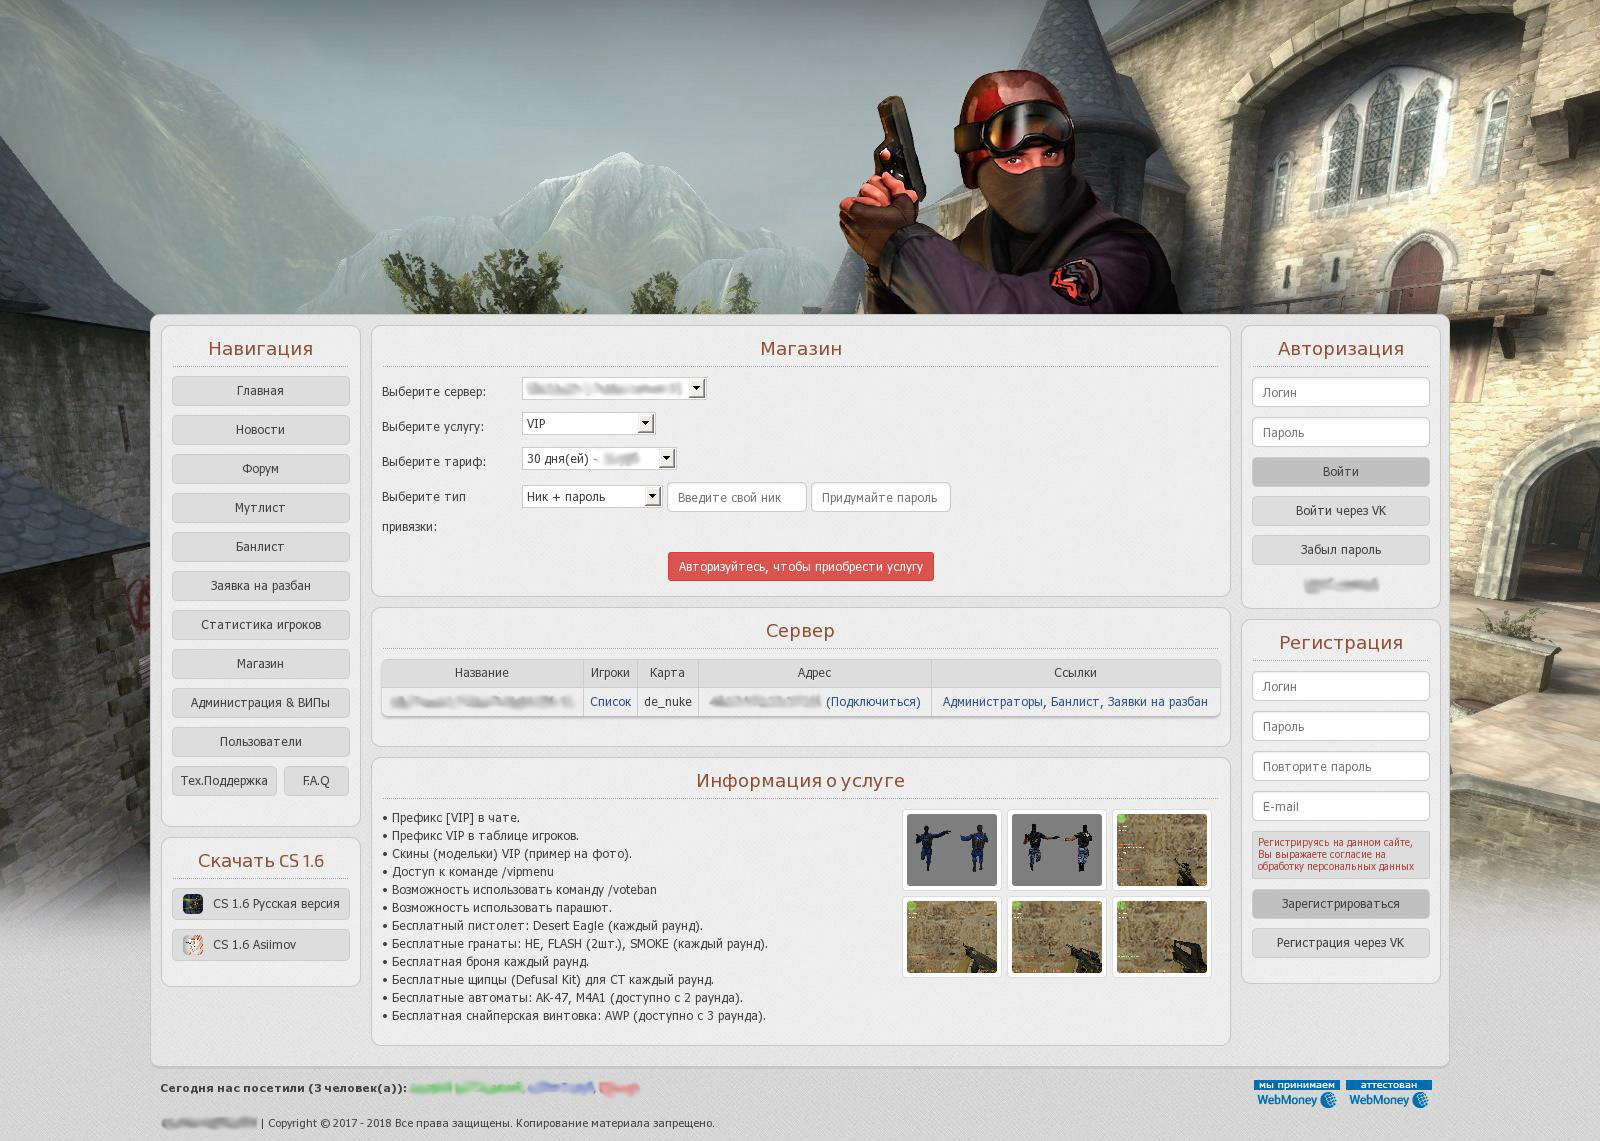Viewport: 1600px width, 1141px height.
Task: Click 'Бесплатная снайперская винтовка: AWP' line
Action: pos(574,1016)
